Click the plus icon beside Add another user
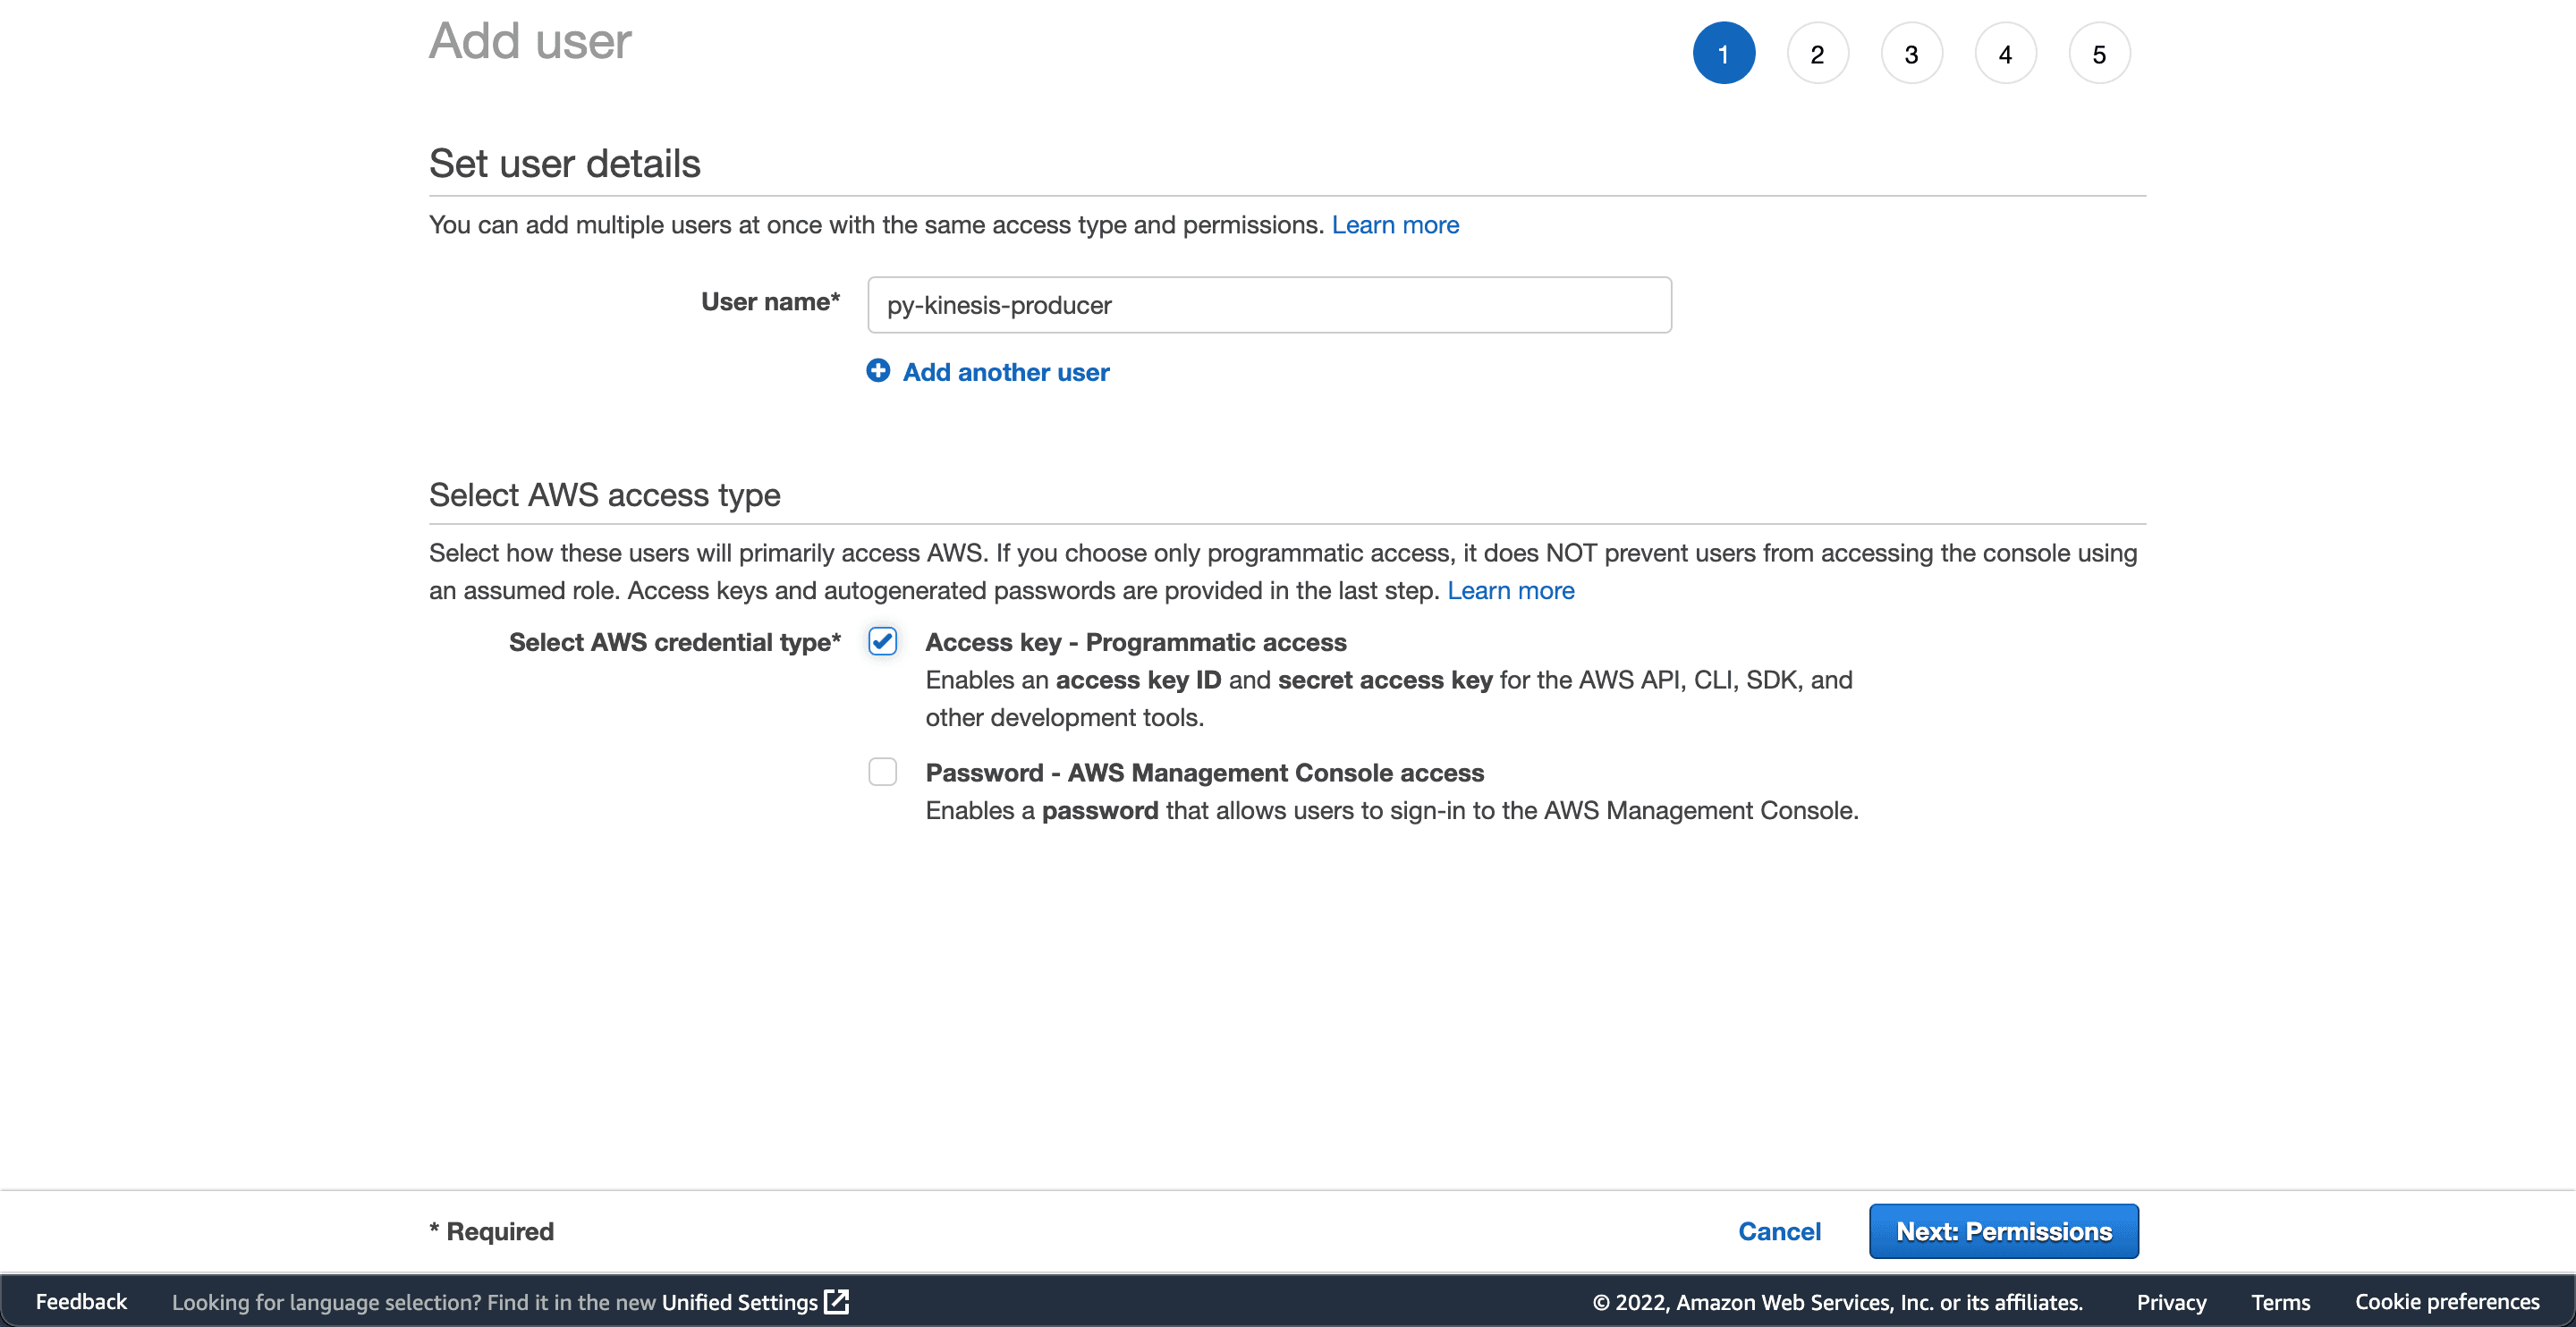The image size is (2576, 1327). (877, 371)
